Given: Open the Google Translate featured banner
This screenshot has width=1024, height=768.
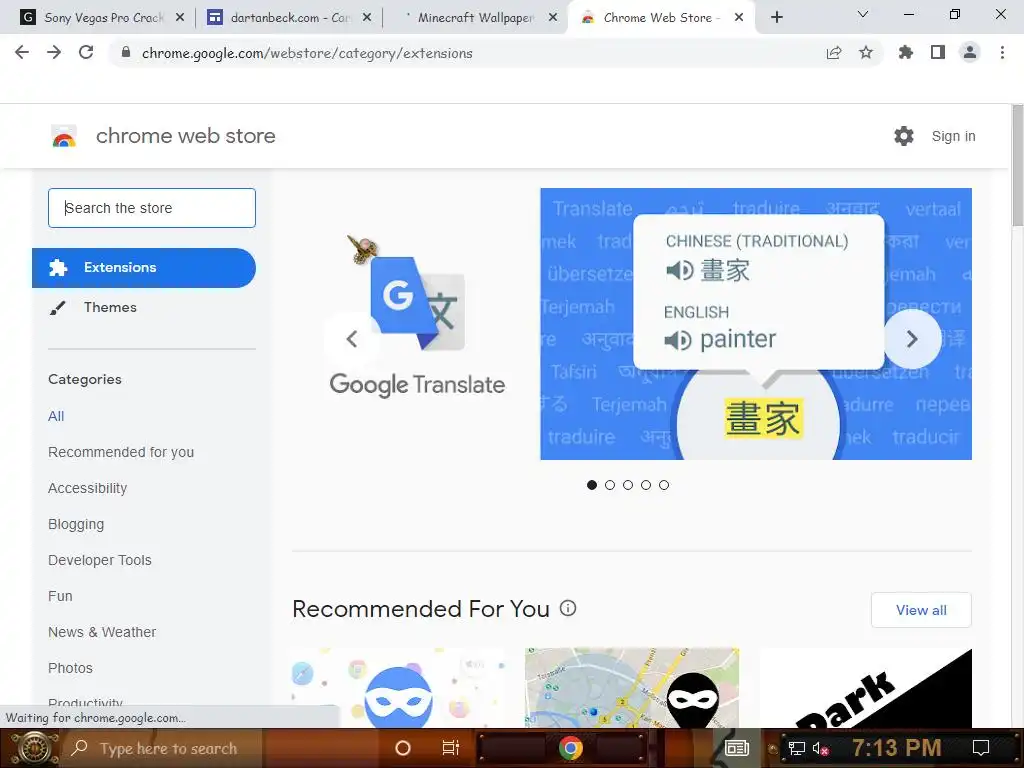Looking at the screenshot, I should tap(632, 324).
